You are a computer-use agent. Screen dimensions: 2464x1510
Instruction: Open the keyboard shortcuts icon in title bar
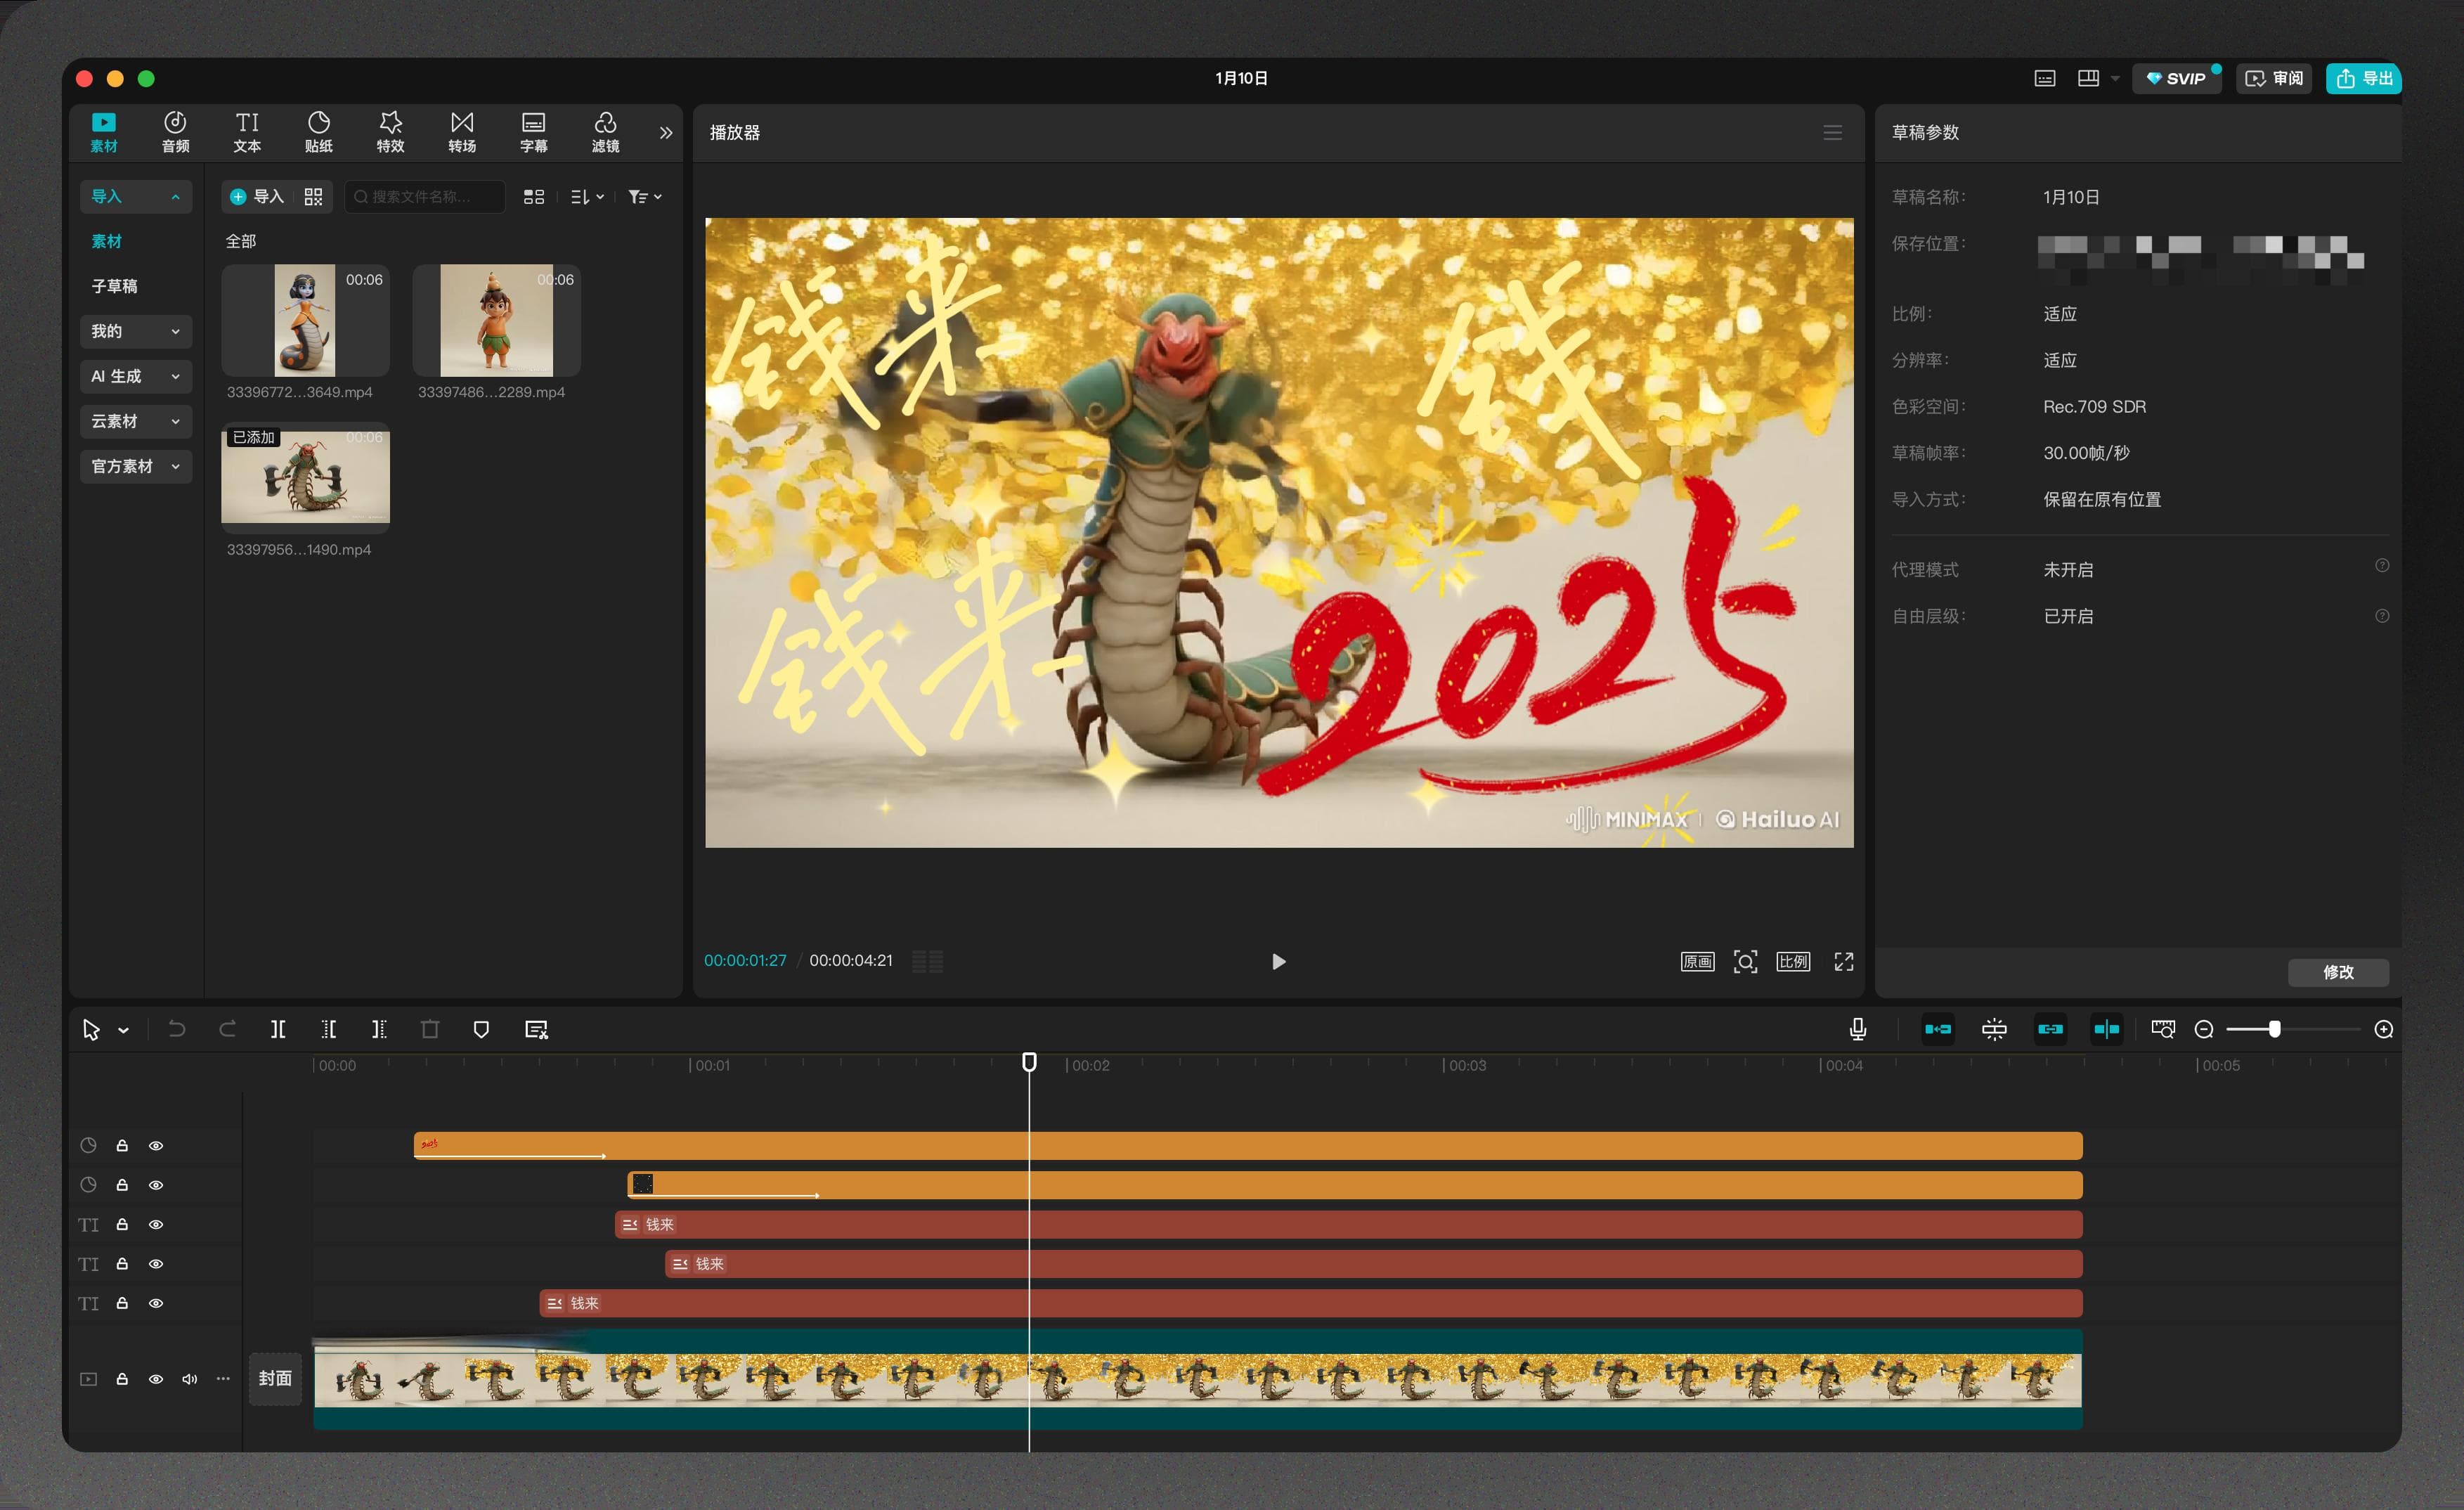[2045, 78]
